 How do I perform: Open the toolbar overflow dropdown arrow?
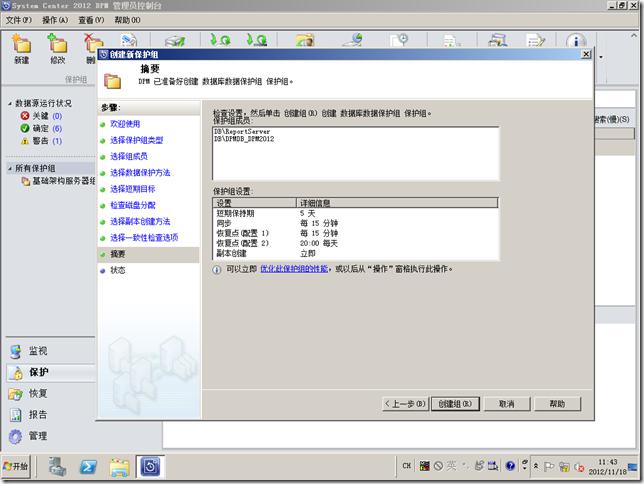[601, 57]
